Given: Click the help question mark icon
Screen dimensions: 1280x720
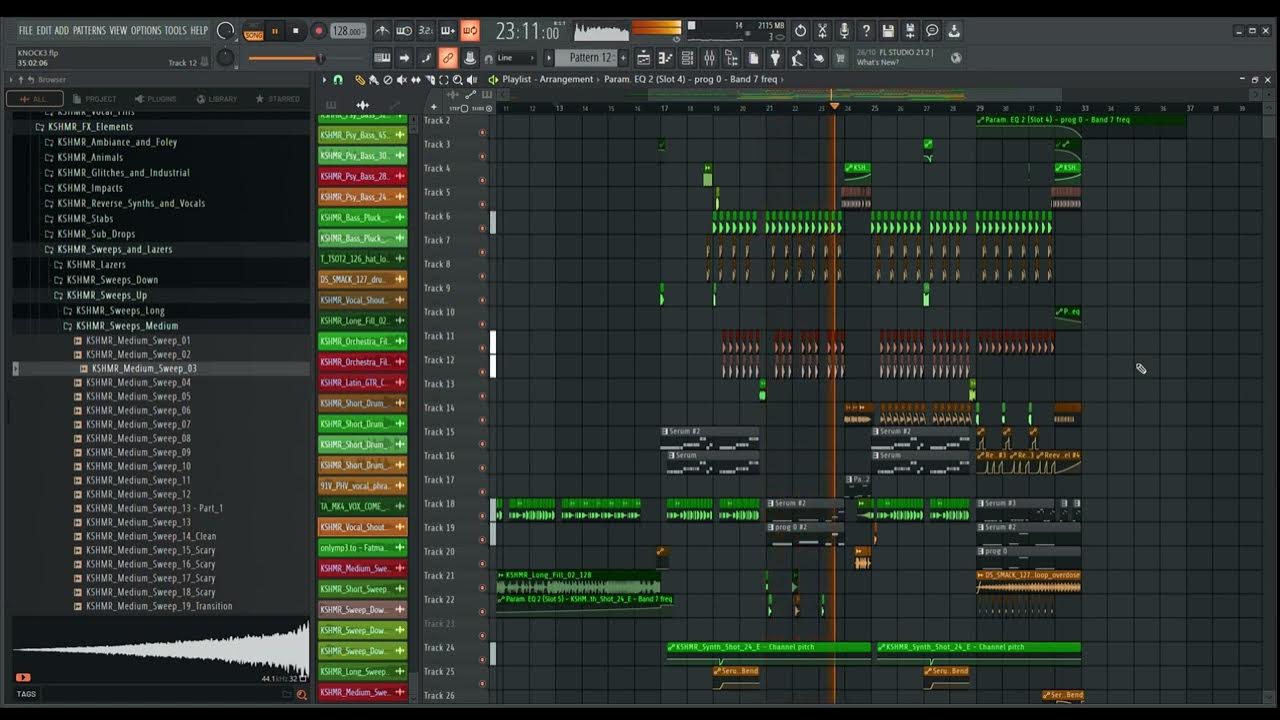Looking at the screenshot, I should click(x=866, y=31).
